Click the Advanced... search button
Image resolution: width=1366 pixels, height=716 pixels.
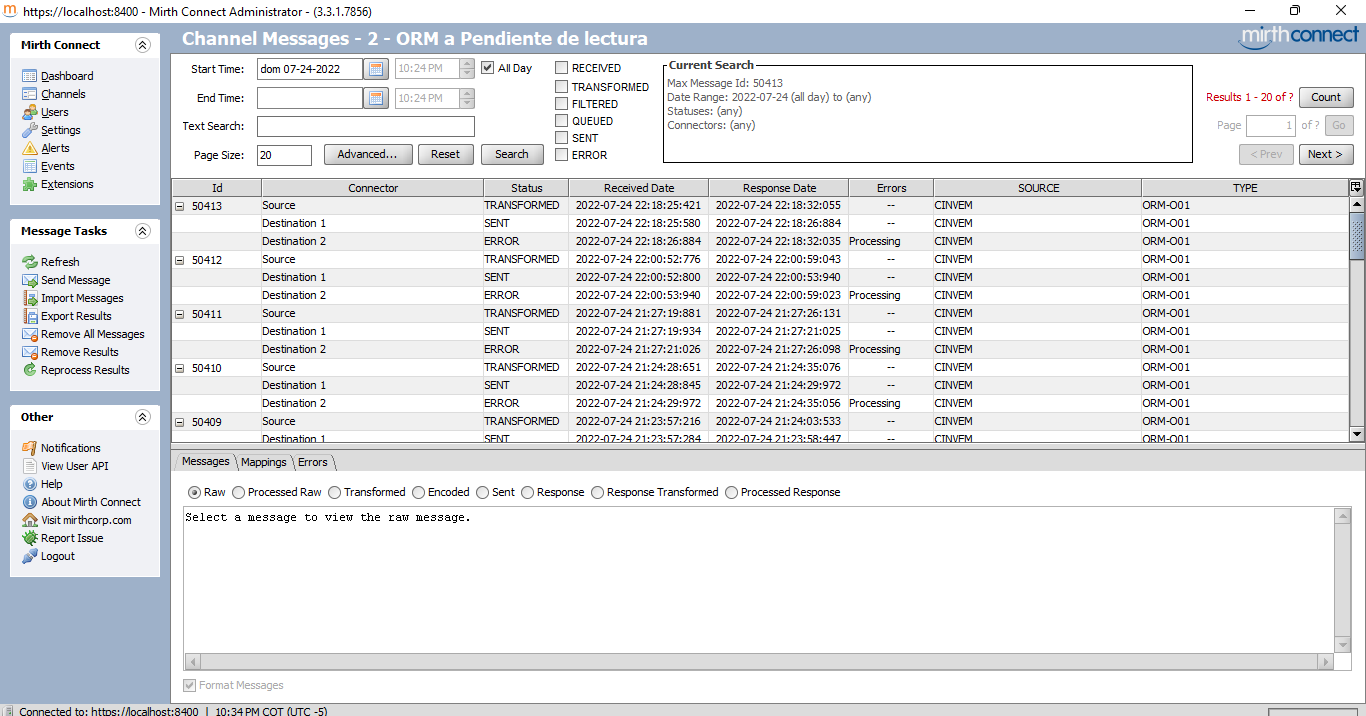tap(367, 154)
